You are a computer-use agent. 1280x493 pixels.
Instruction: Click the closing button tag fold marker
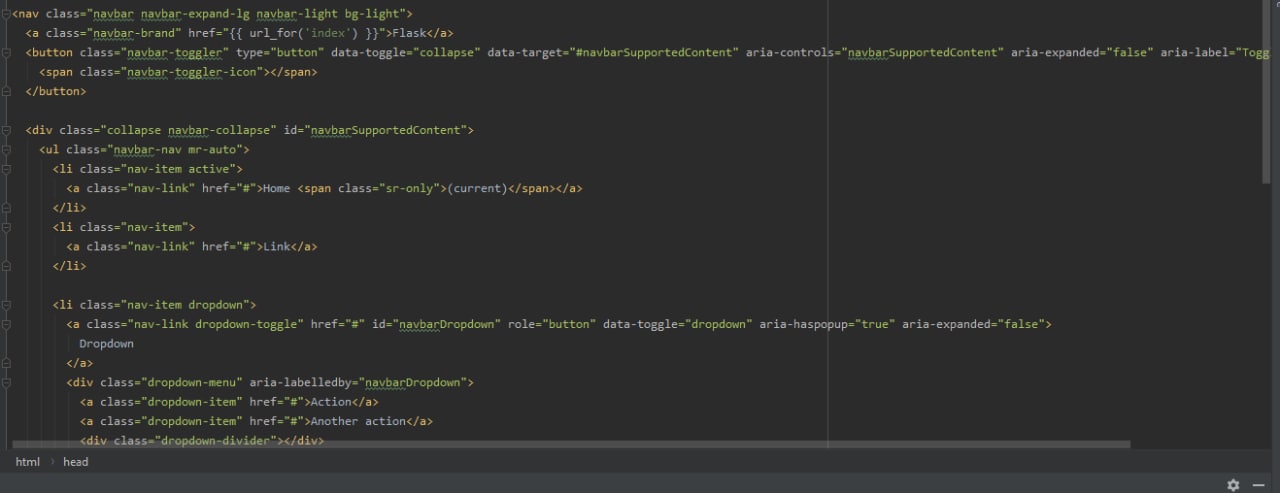6,91
